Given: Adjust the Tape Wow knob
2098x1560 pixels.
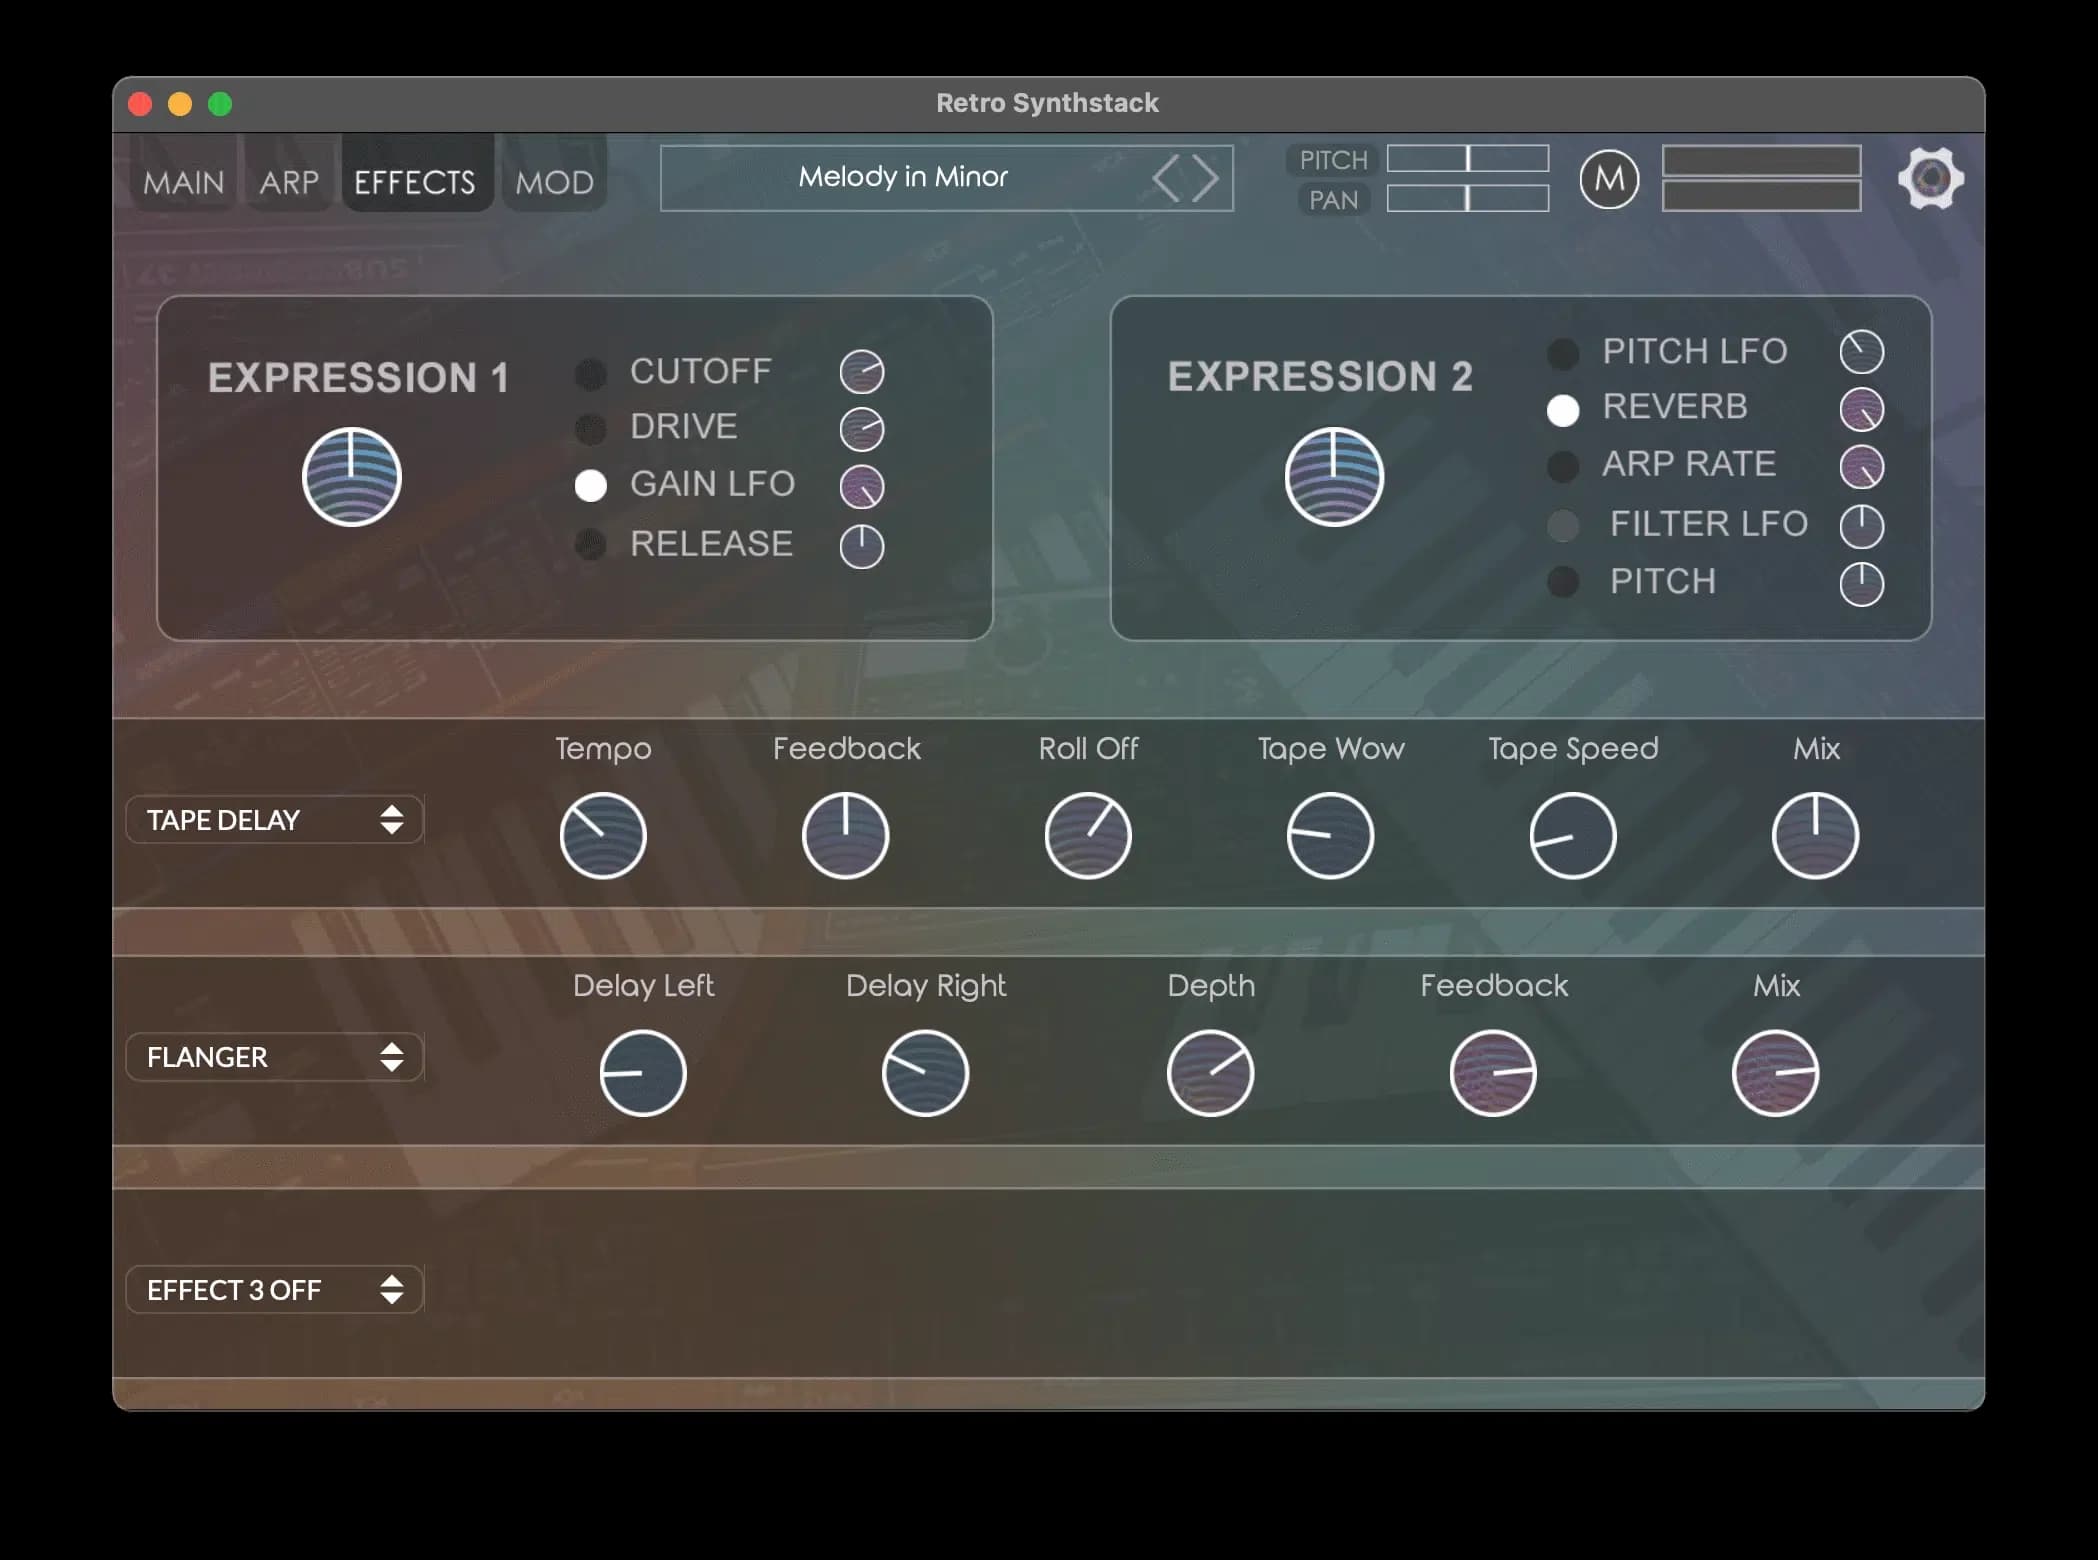Looking at the screenshot, I should tap(1330, 835).
